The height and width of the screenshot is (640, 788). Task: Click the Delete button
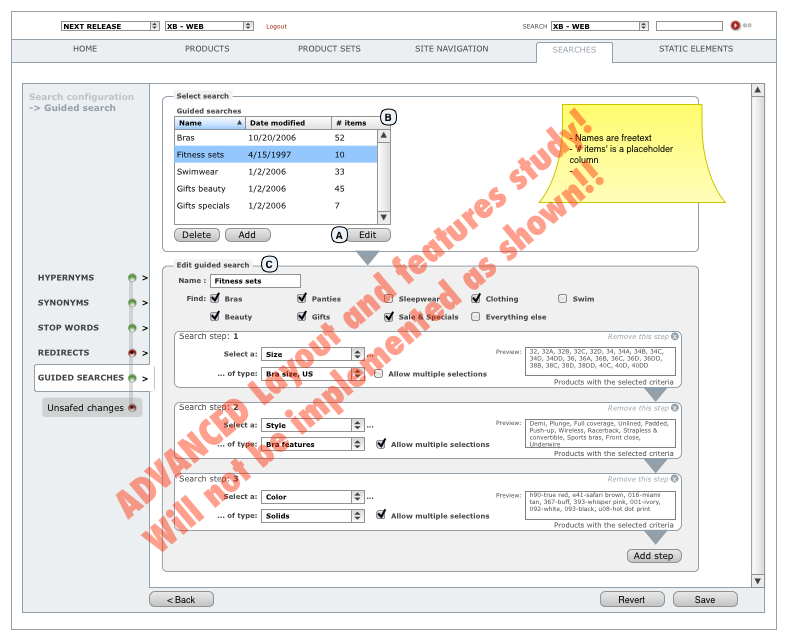click(196, 235)
